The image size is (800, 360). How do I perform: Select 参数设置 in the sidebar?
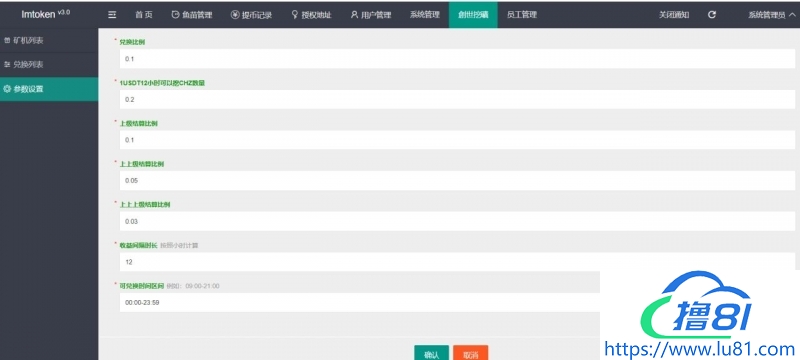coord(49,89)
